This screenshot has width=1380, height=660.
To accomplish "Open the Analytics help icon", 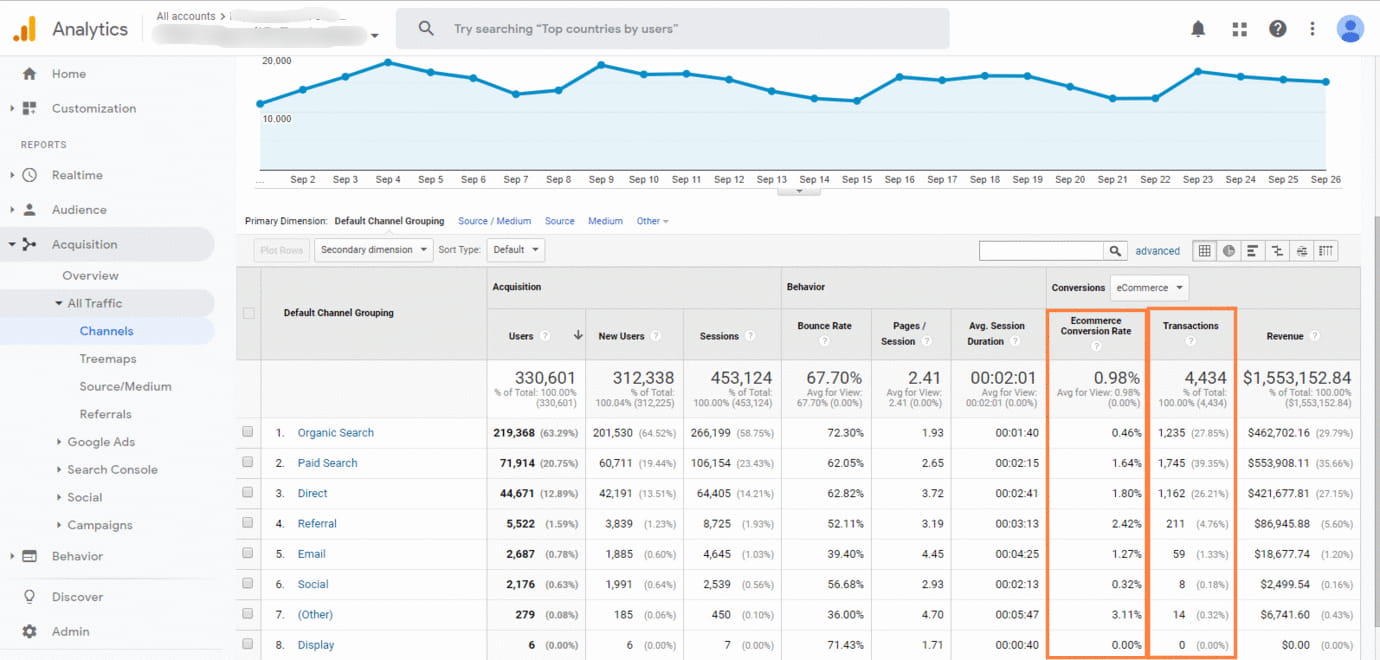I will tap(1277, 28).
